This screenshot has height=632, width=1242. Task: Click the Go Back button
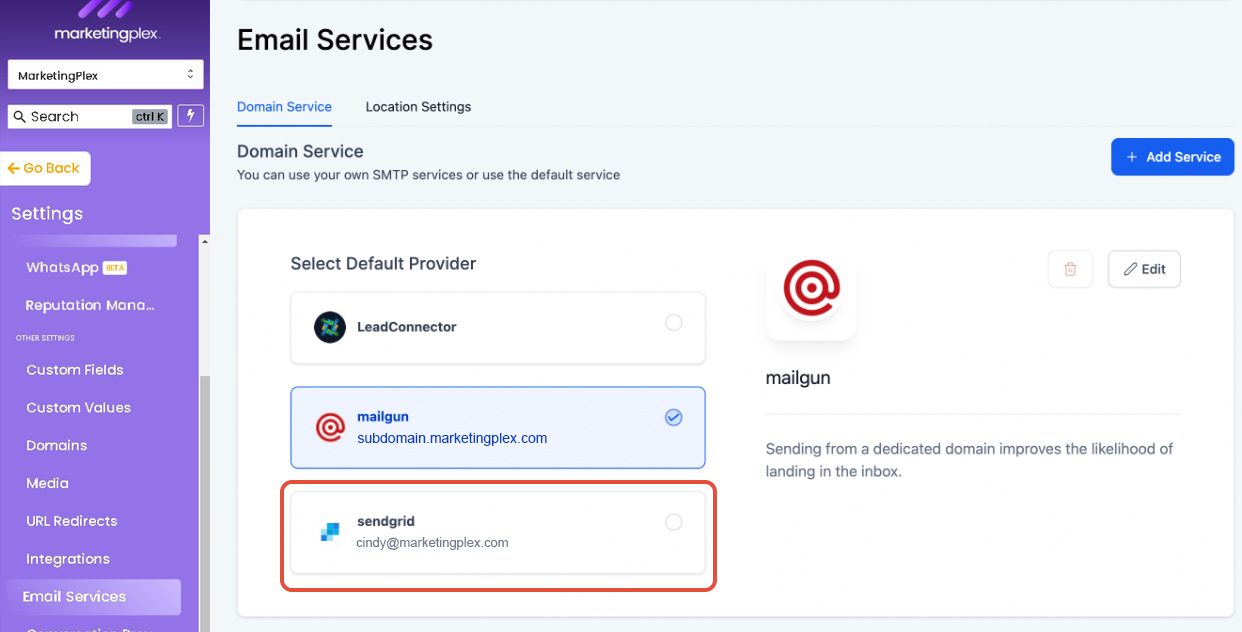45,168
